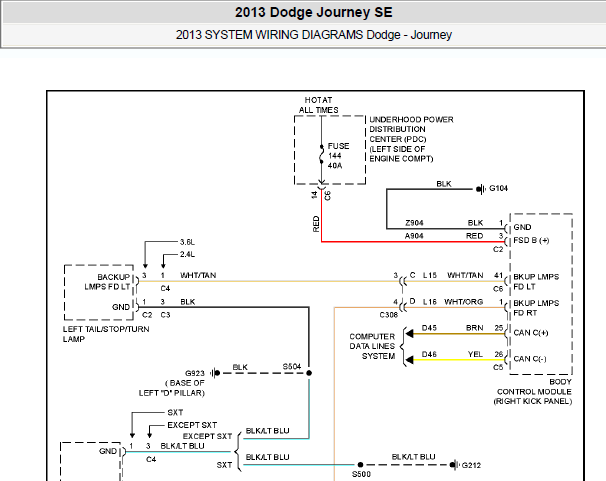This screenshot has height=481, width=606.
Task: Click the arrowhead pointing down from 3.6L
Action: (145, 266)
